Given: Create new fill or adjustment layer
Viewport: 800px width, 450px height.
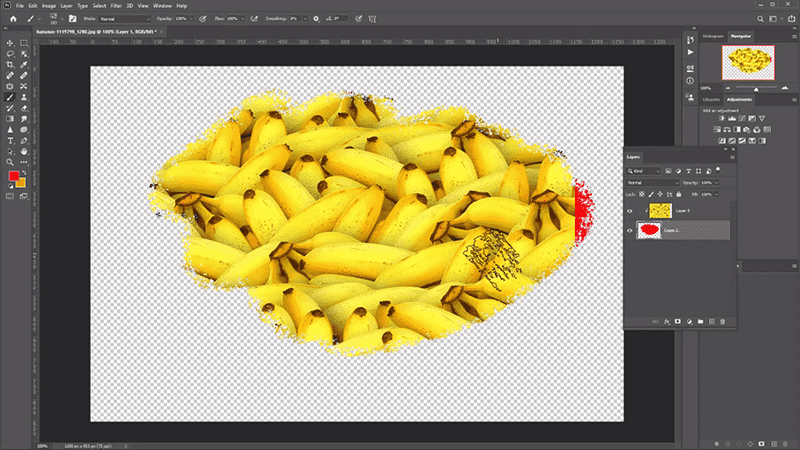Looking at the screenshot, I should click(689, 321).
